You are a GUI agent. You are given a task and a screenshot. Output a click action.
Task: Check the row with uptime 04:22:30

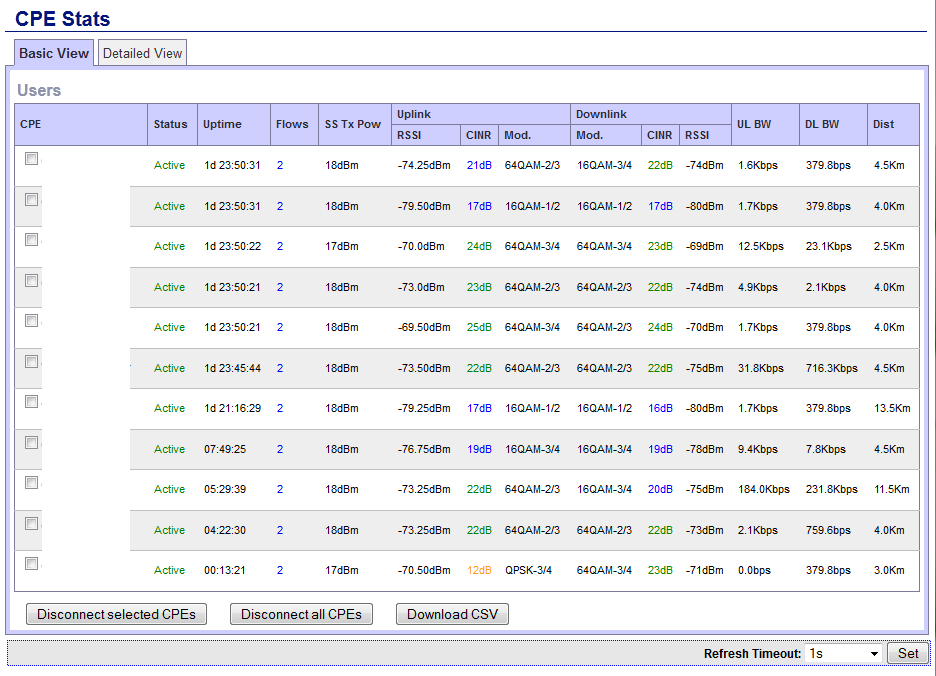[x=32, y=524]
